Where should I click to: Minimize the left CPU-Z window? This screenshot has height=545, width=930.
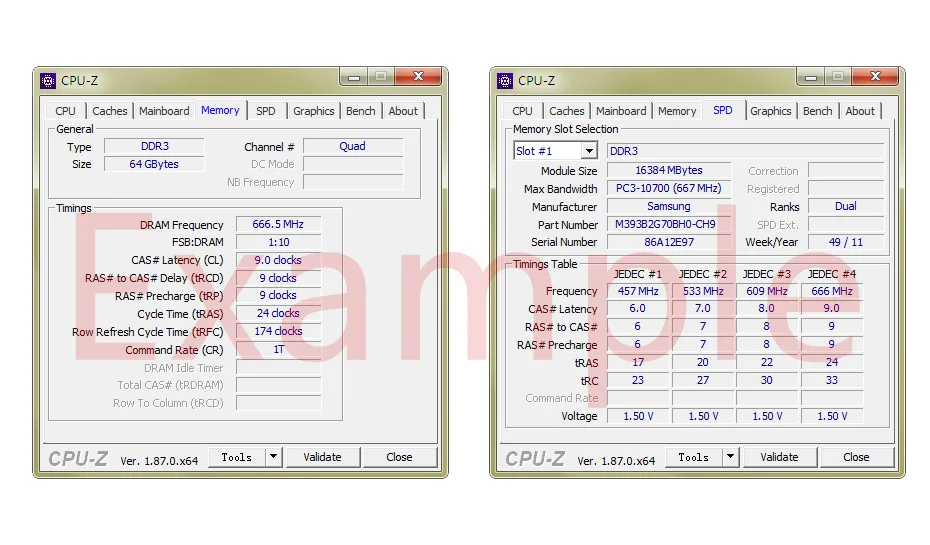tap(353, 77)
